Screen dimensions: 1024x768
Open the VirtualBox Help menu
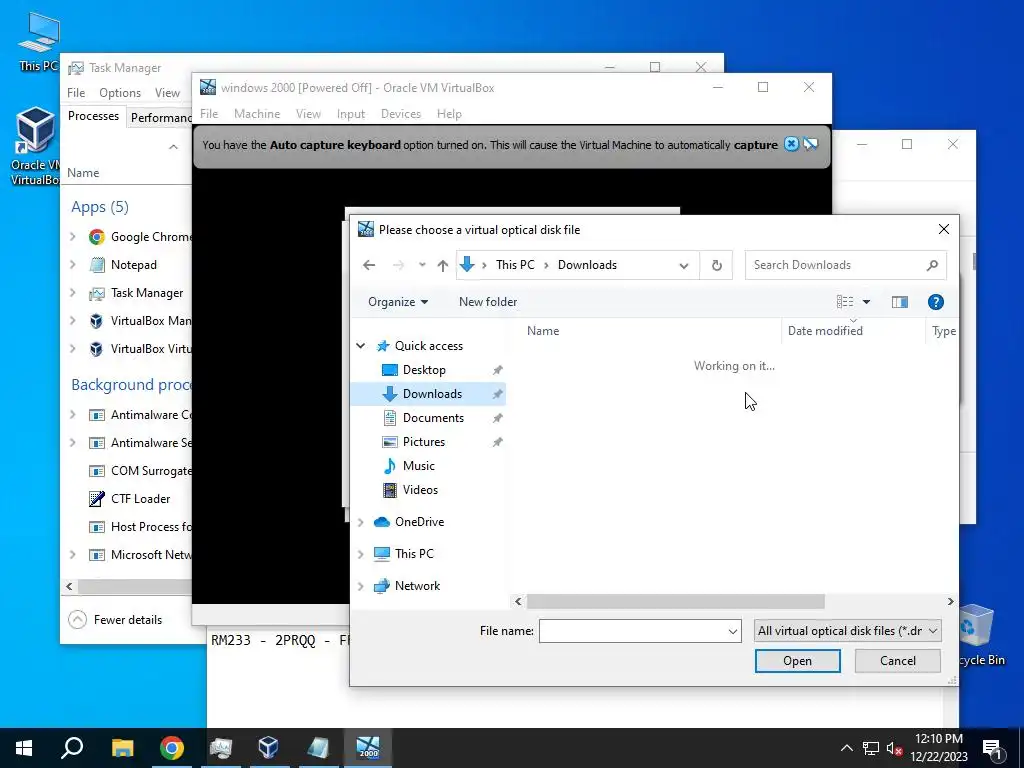(x=449, y=114)
